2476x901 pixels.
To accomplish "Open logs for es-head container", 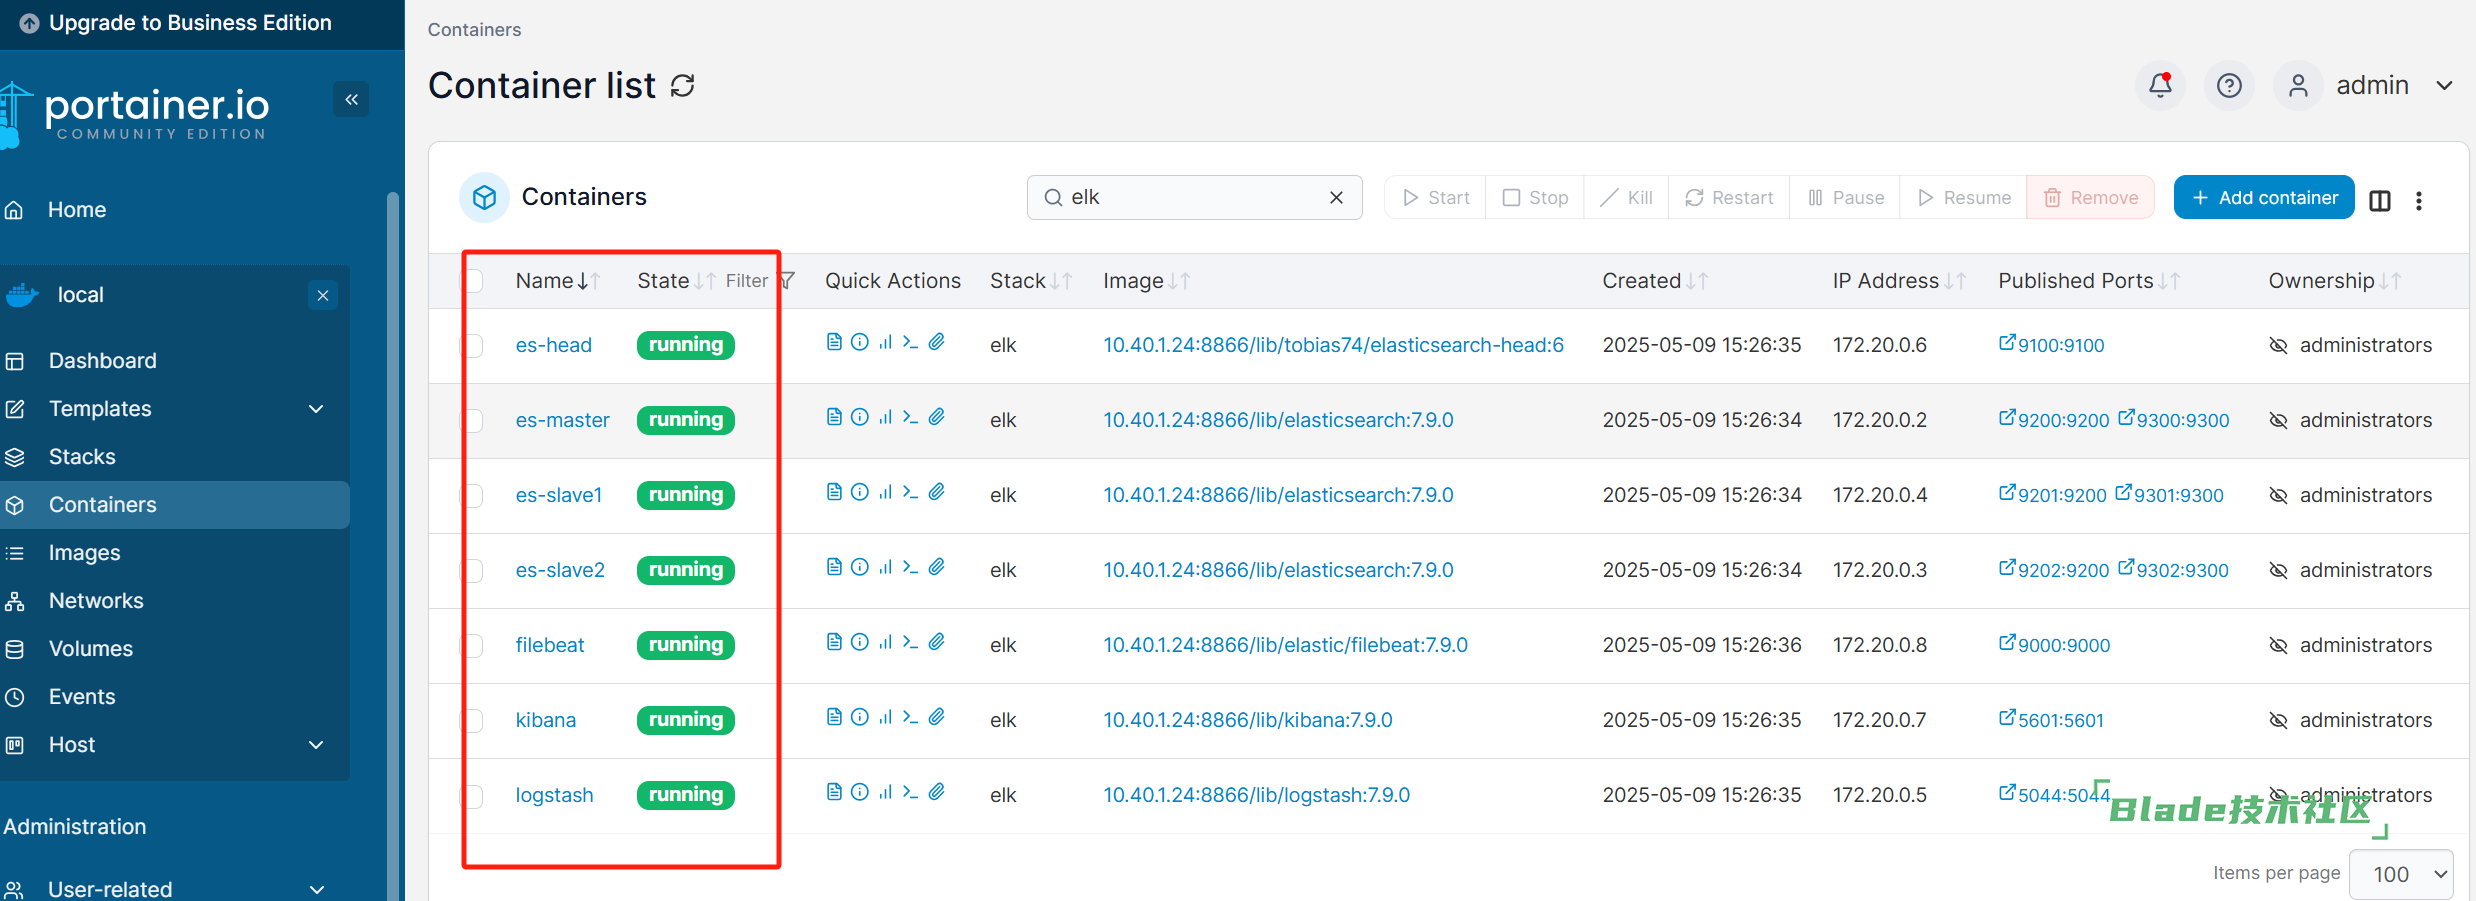I will (x=834, y=342).
